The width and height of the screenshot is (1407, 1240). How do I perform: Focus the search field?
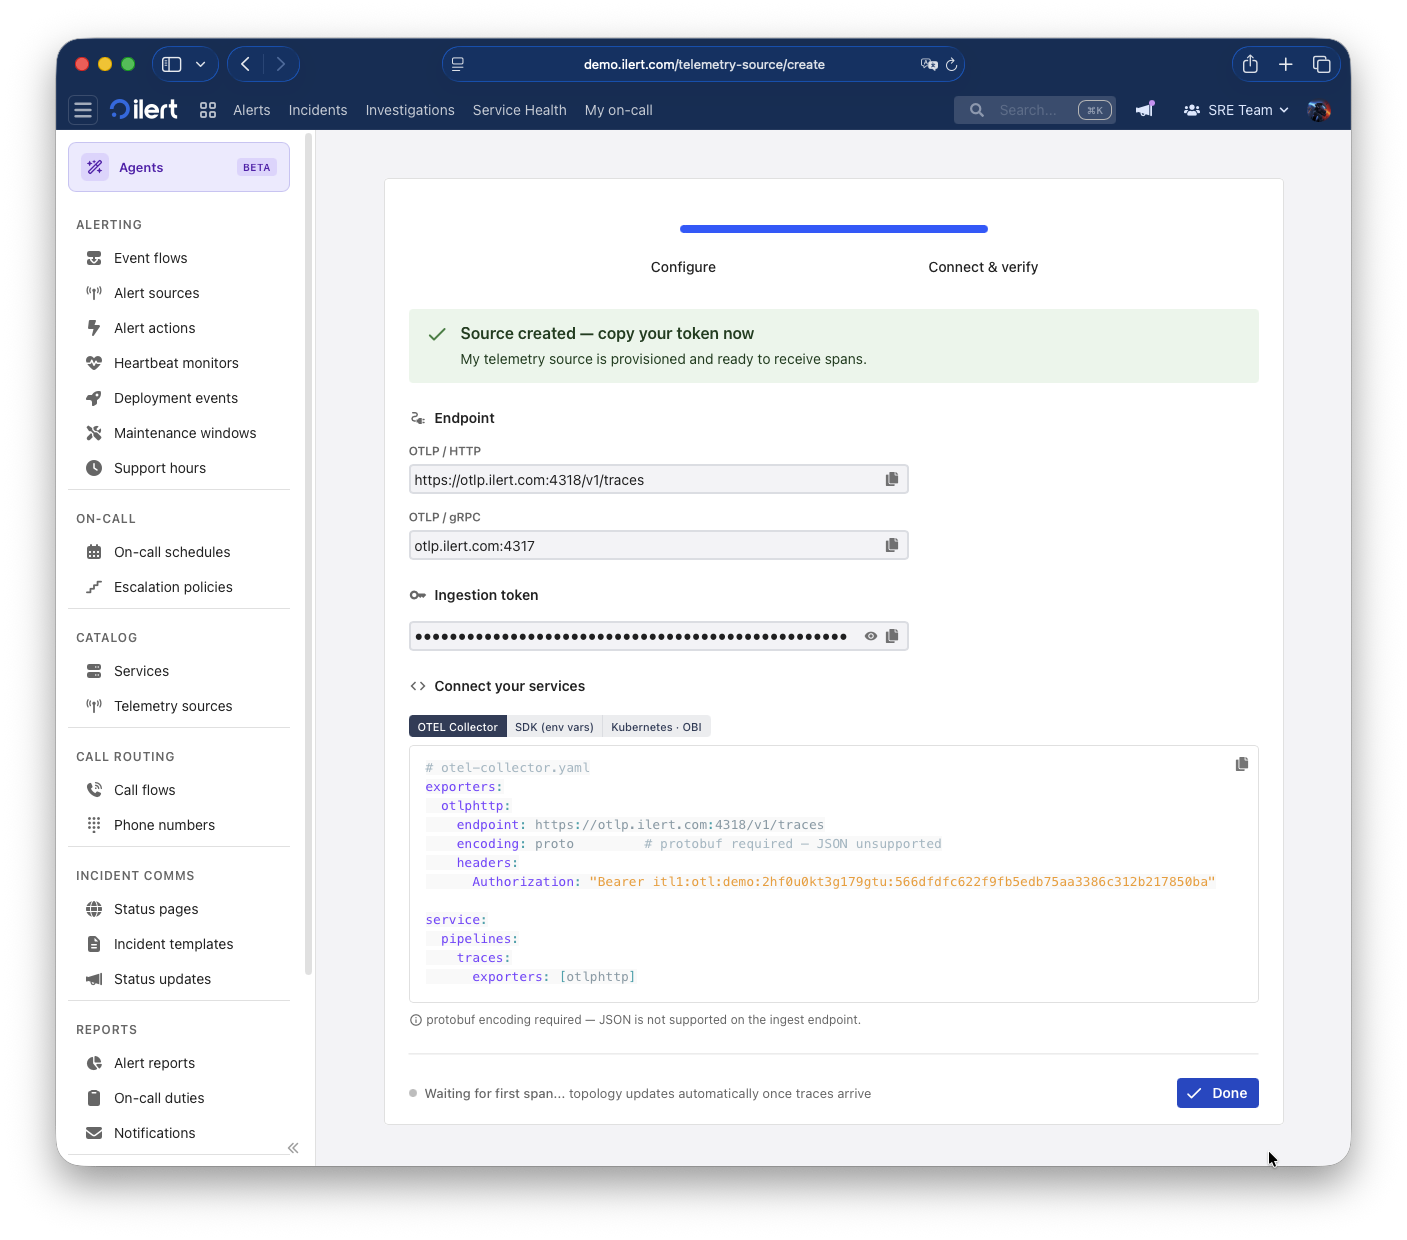(x=1035, y=110)
